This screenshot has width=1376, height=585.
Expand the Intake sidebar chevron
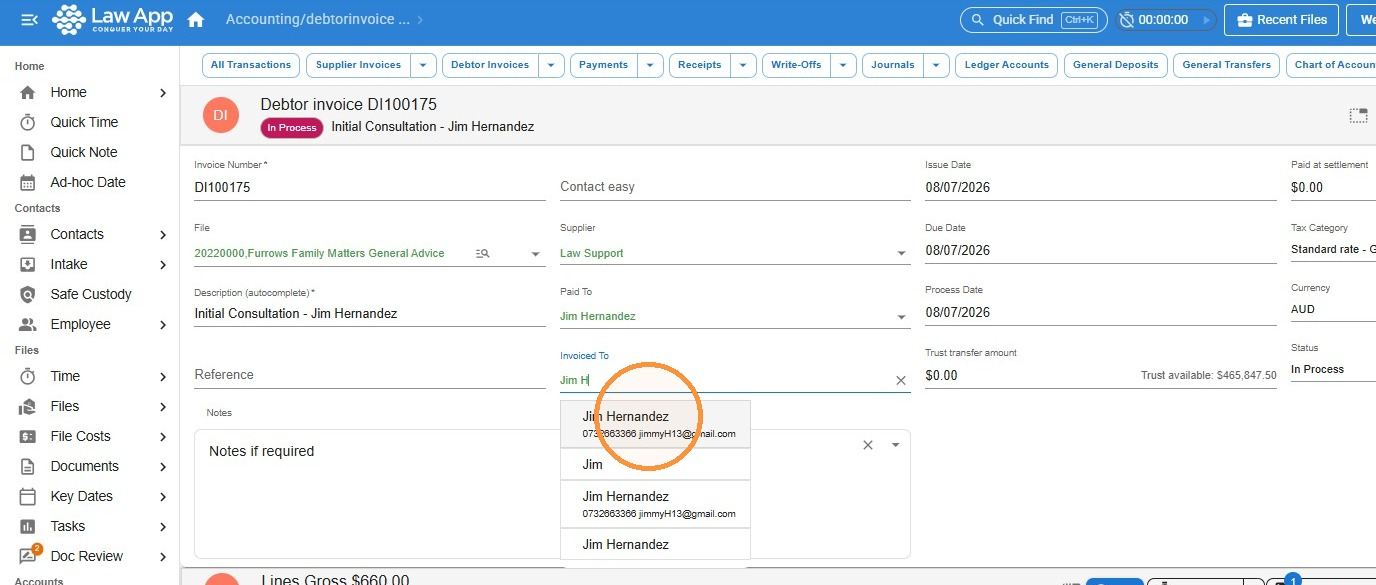click(163, 264)
